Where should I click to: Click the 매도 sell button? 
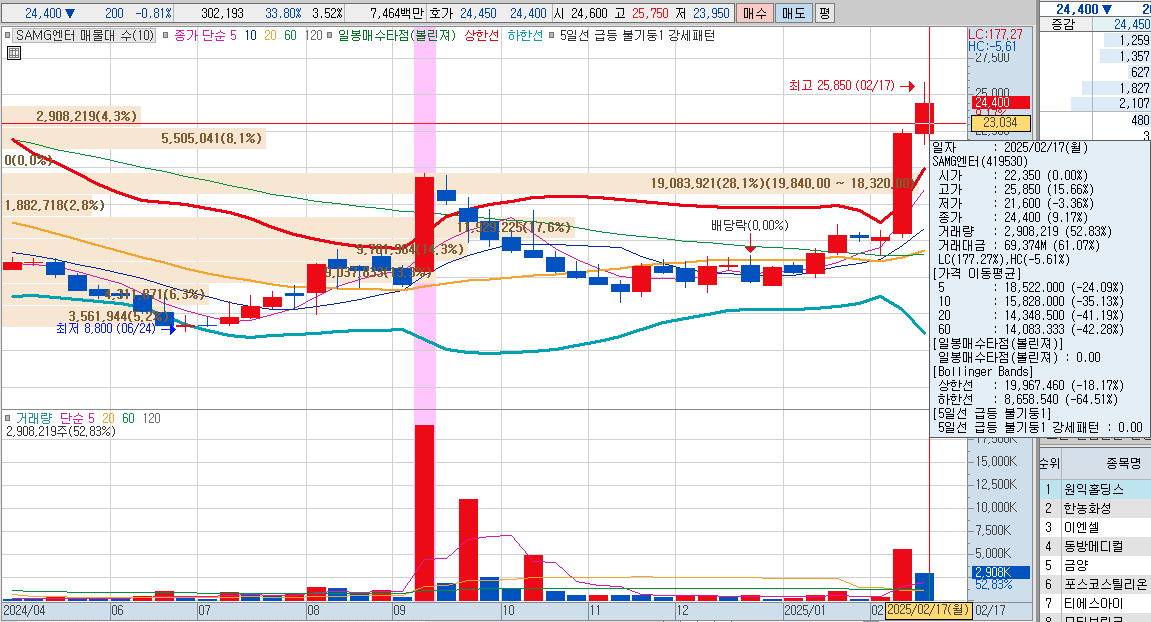click(794, 13)
